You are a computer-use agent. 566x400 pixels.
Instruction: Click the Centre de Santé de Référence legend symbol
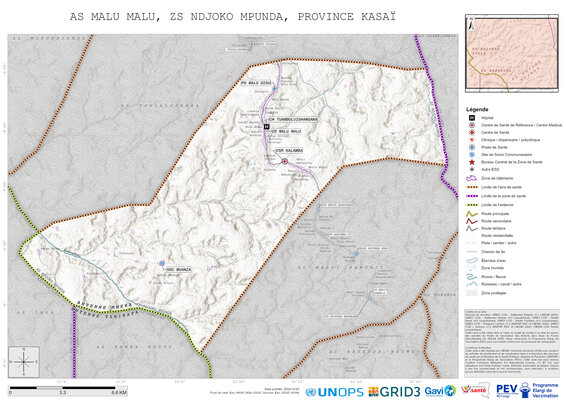pos(471,125)
